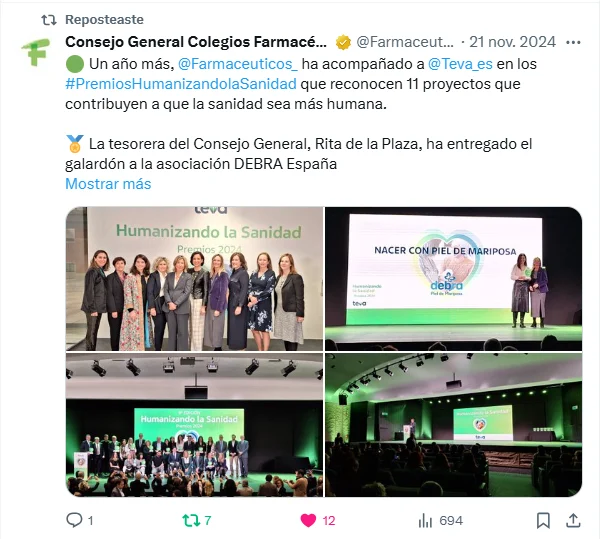The height and width of the screenshot is (539, 600).
Task: Open the group photo of ten women
Action: (194, 278)
